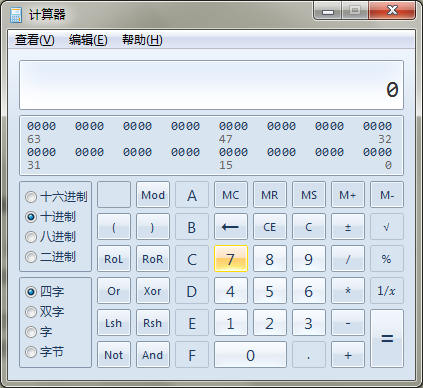The width and height of the screenshot is (423, 388).
Task: Toggle the bit group labeled 63
Action: click(x=41, y=126)
